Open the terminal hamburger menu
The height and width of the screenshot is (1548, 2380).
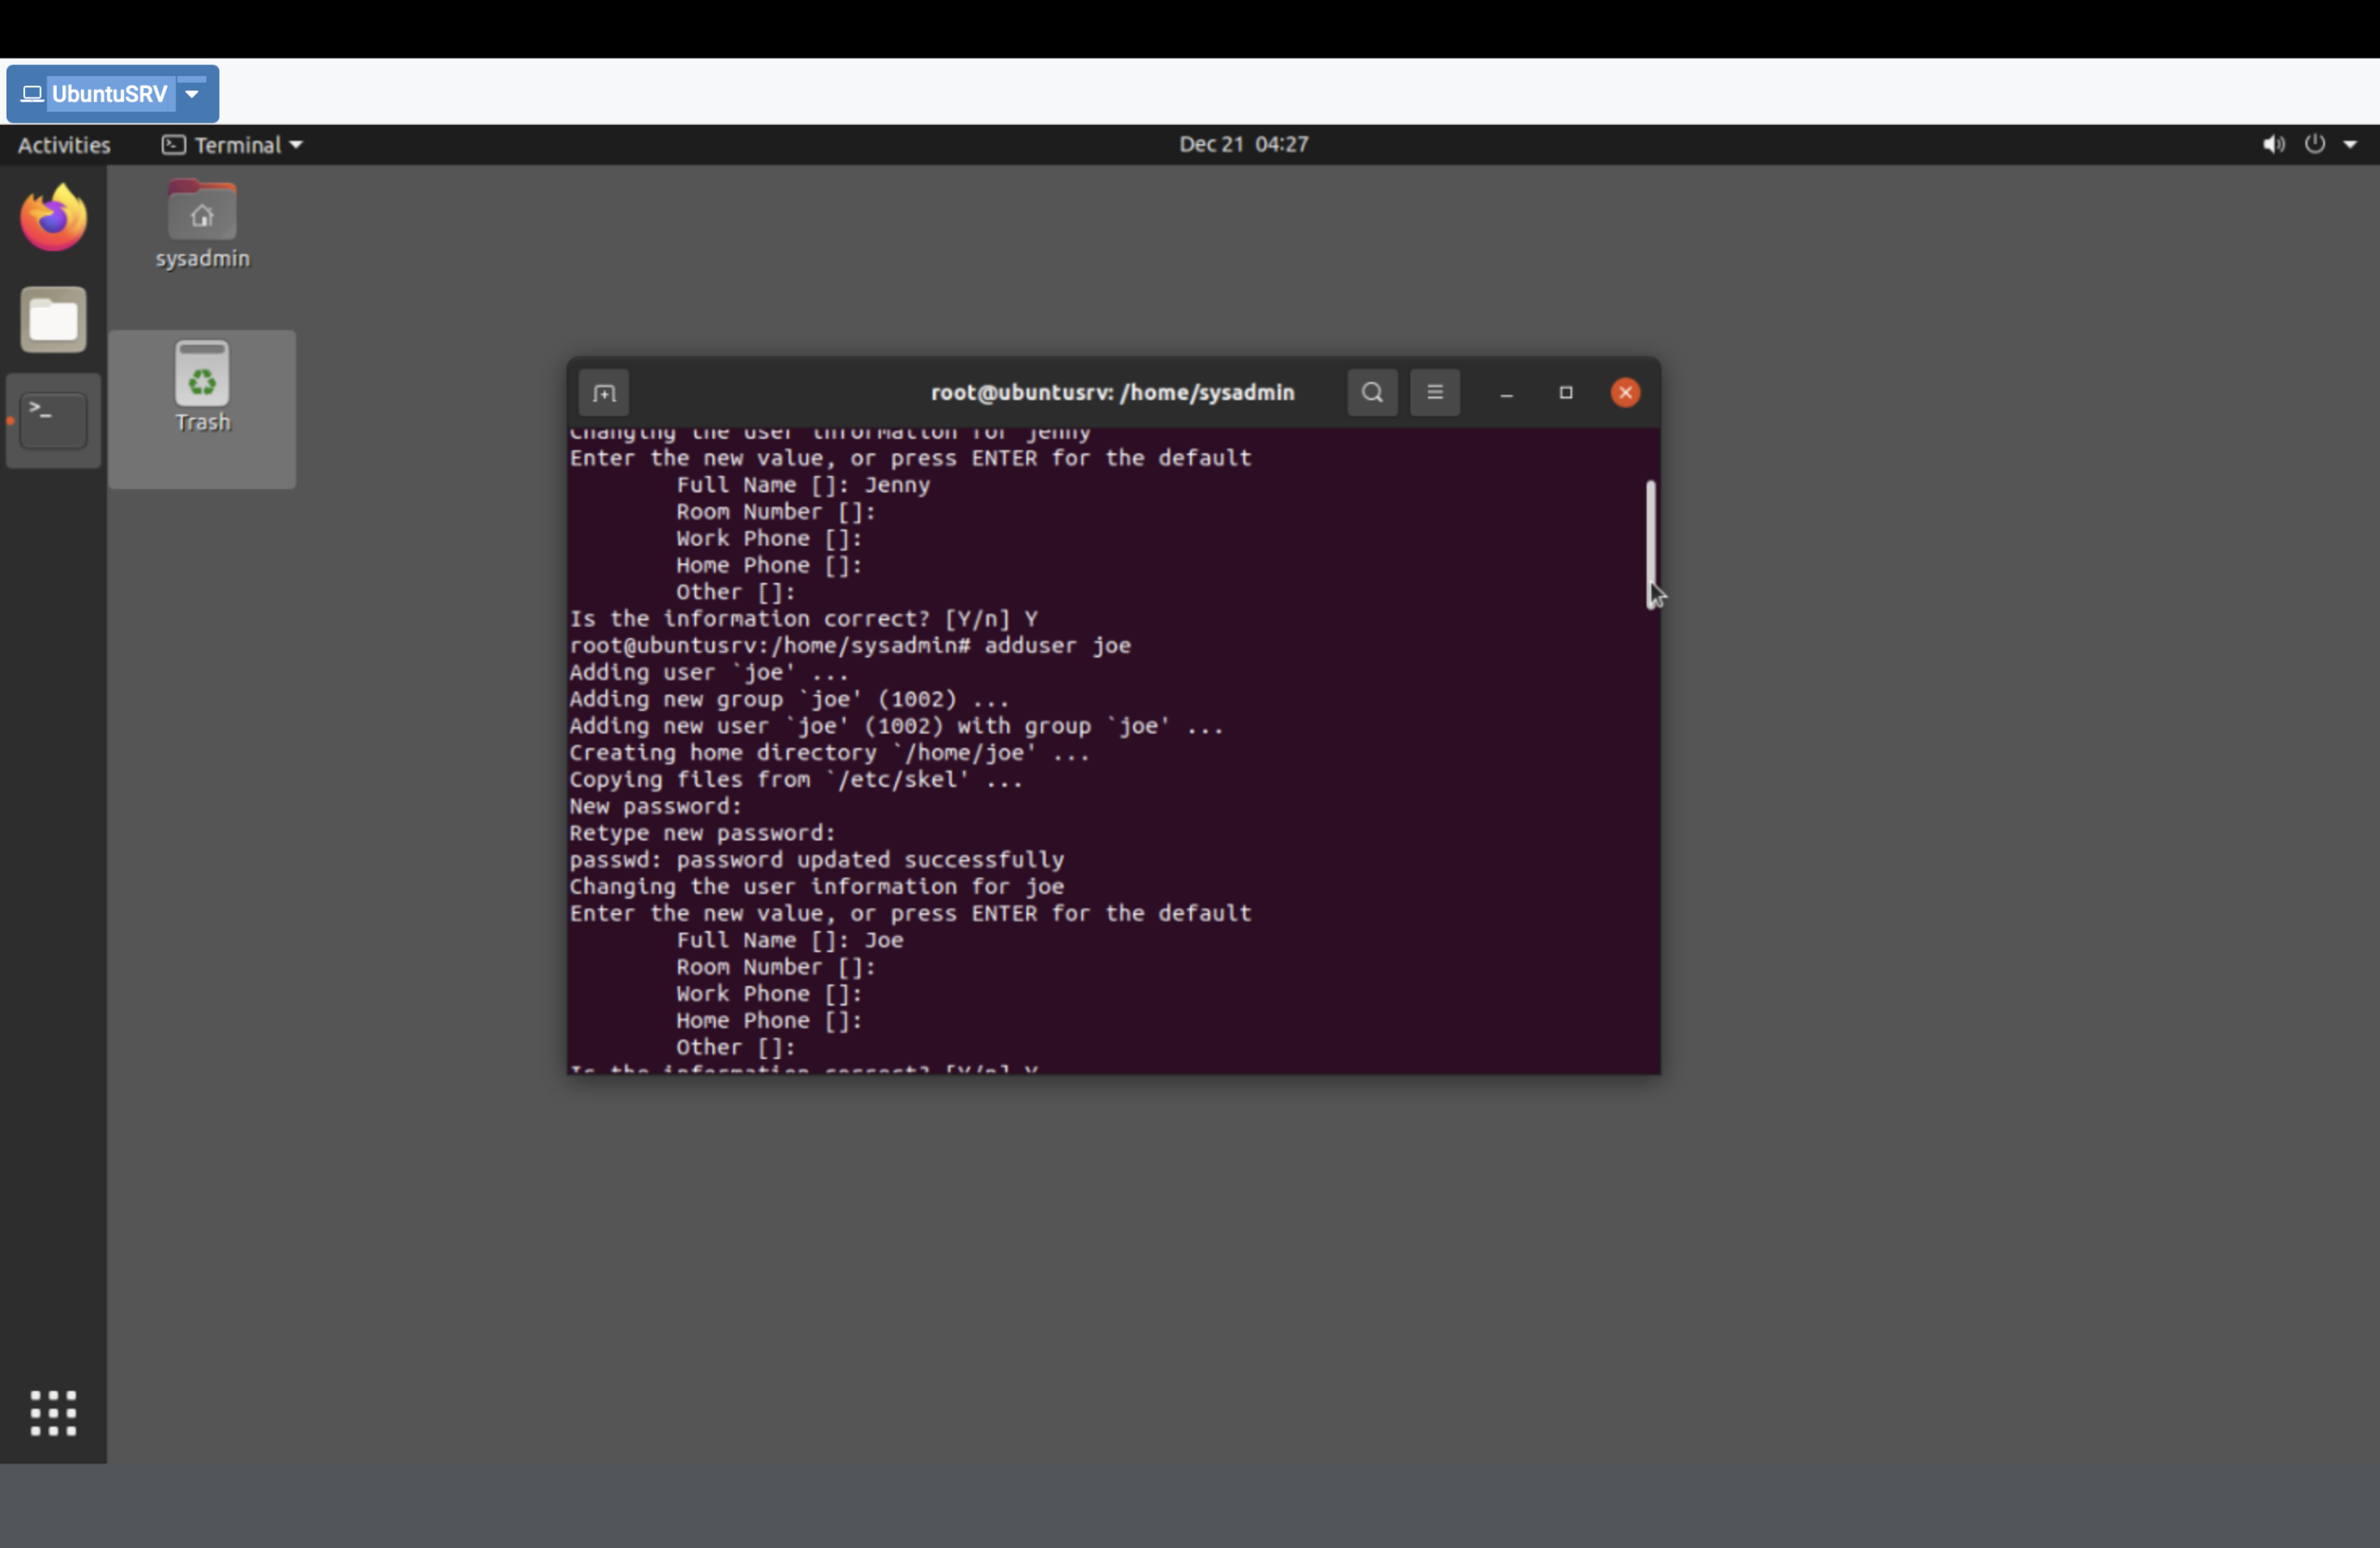[x=1434, y=392]
